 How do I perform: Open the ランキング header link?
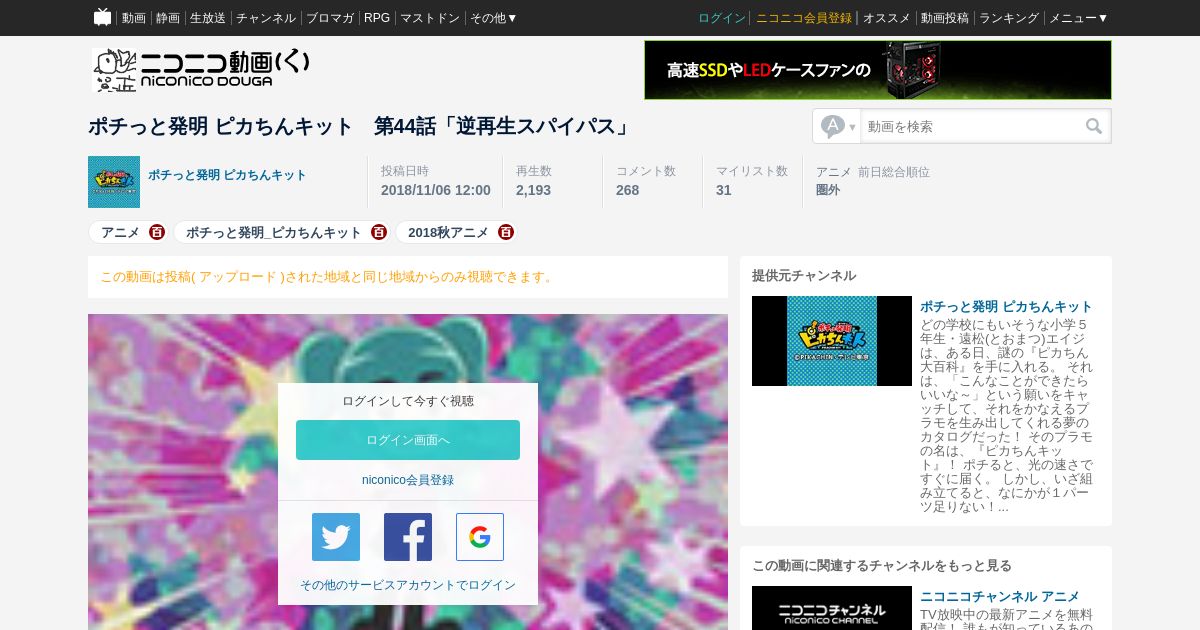coord(1009,18)
